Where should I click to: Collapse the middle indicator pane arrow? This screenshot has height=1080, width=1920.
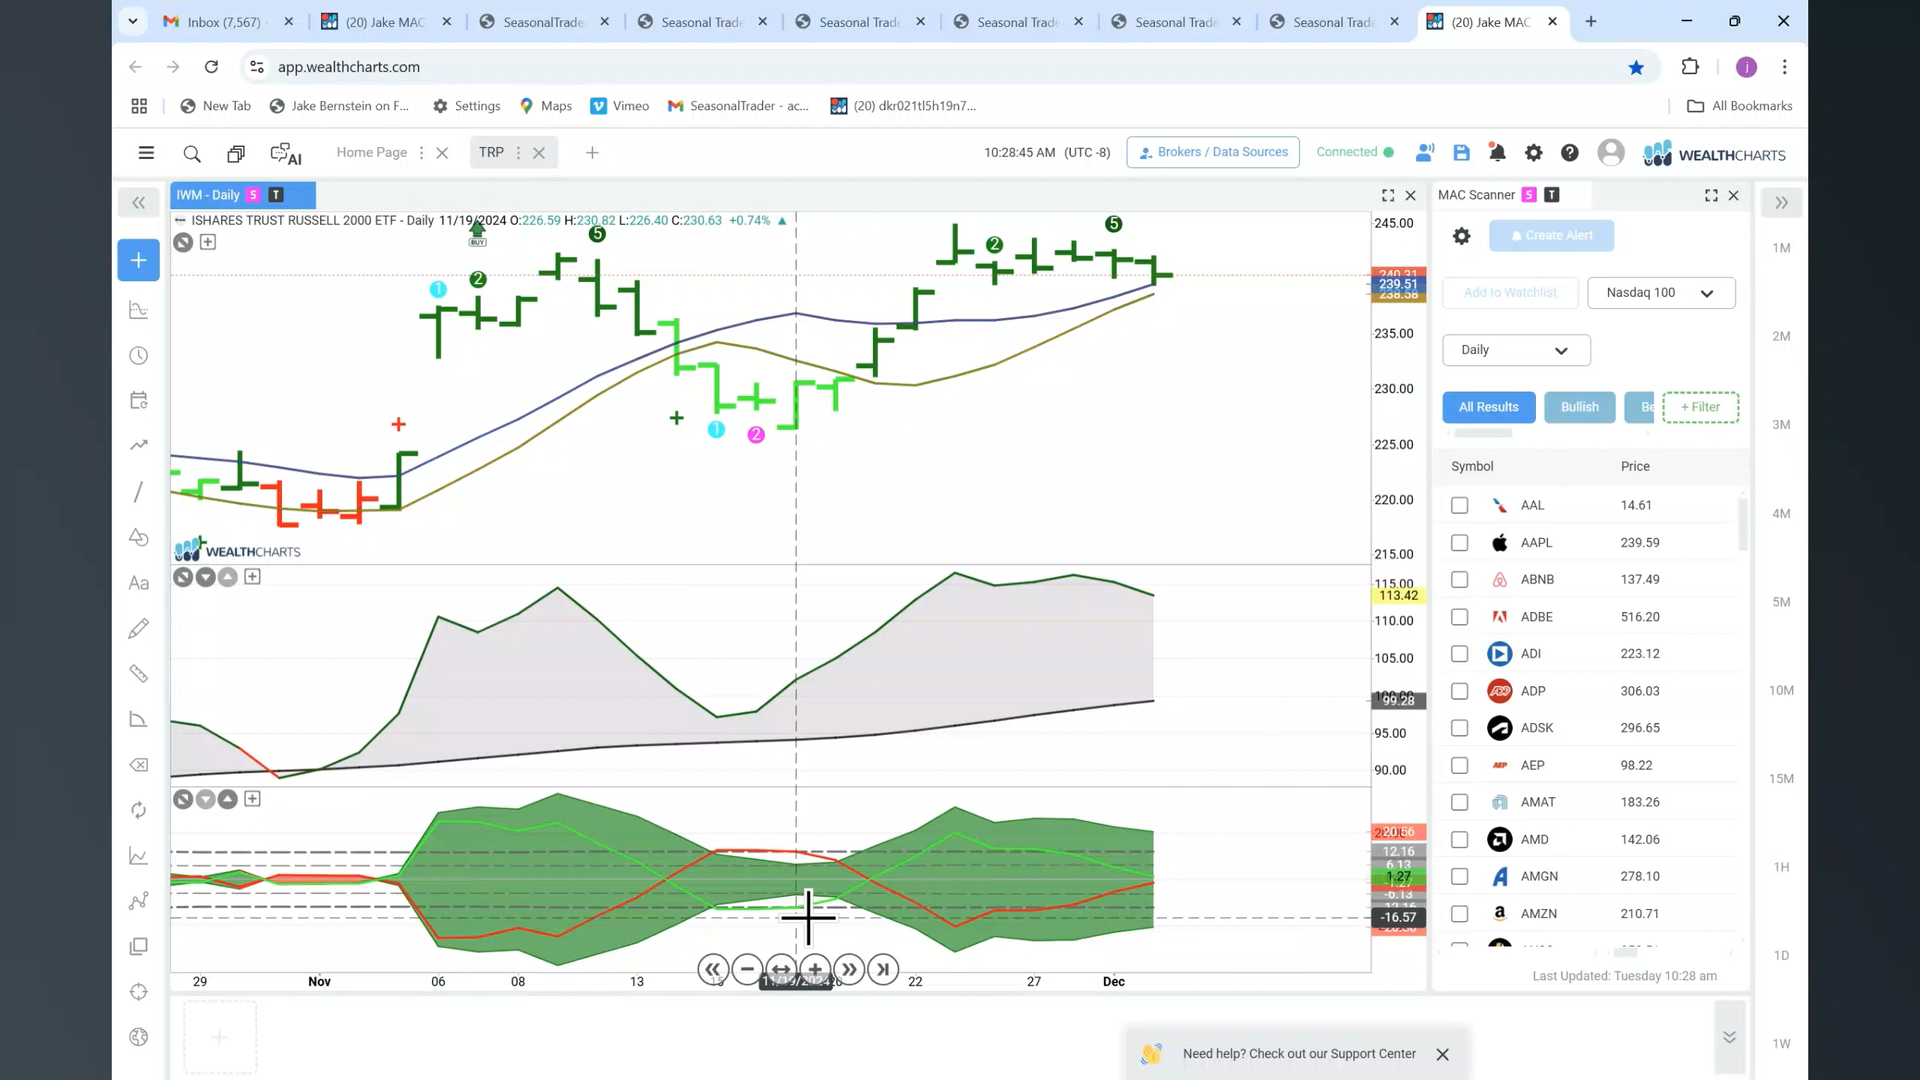[x=205, y=577]
